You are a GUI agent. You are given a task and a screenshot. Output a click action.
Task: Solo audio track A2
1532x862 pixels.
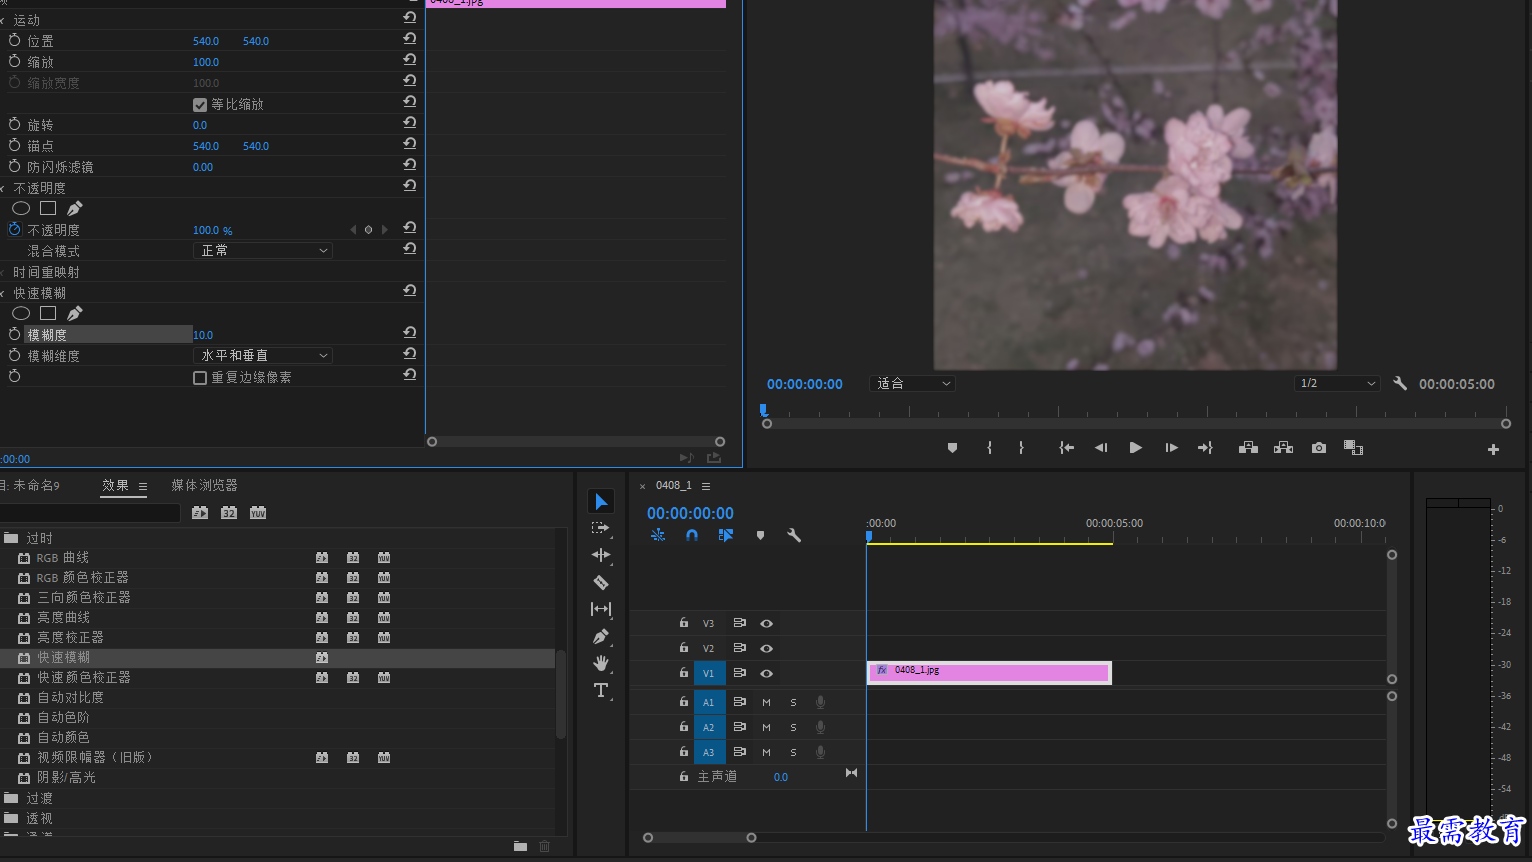click(x=793, y=727)
